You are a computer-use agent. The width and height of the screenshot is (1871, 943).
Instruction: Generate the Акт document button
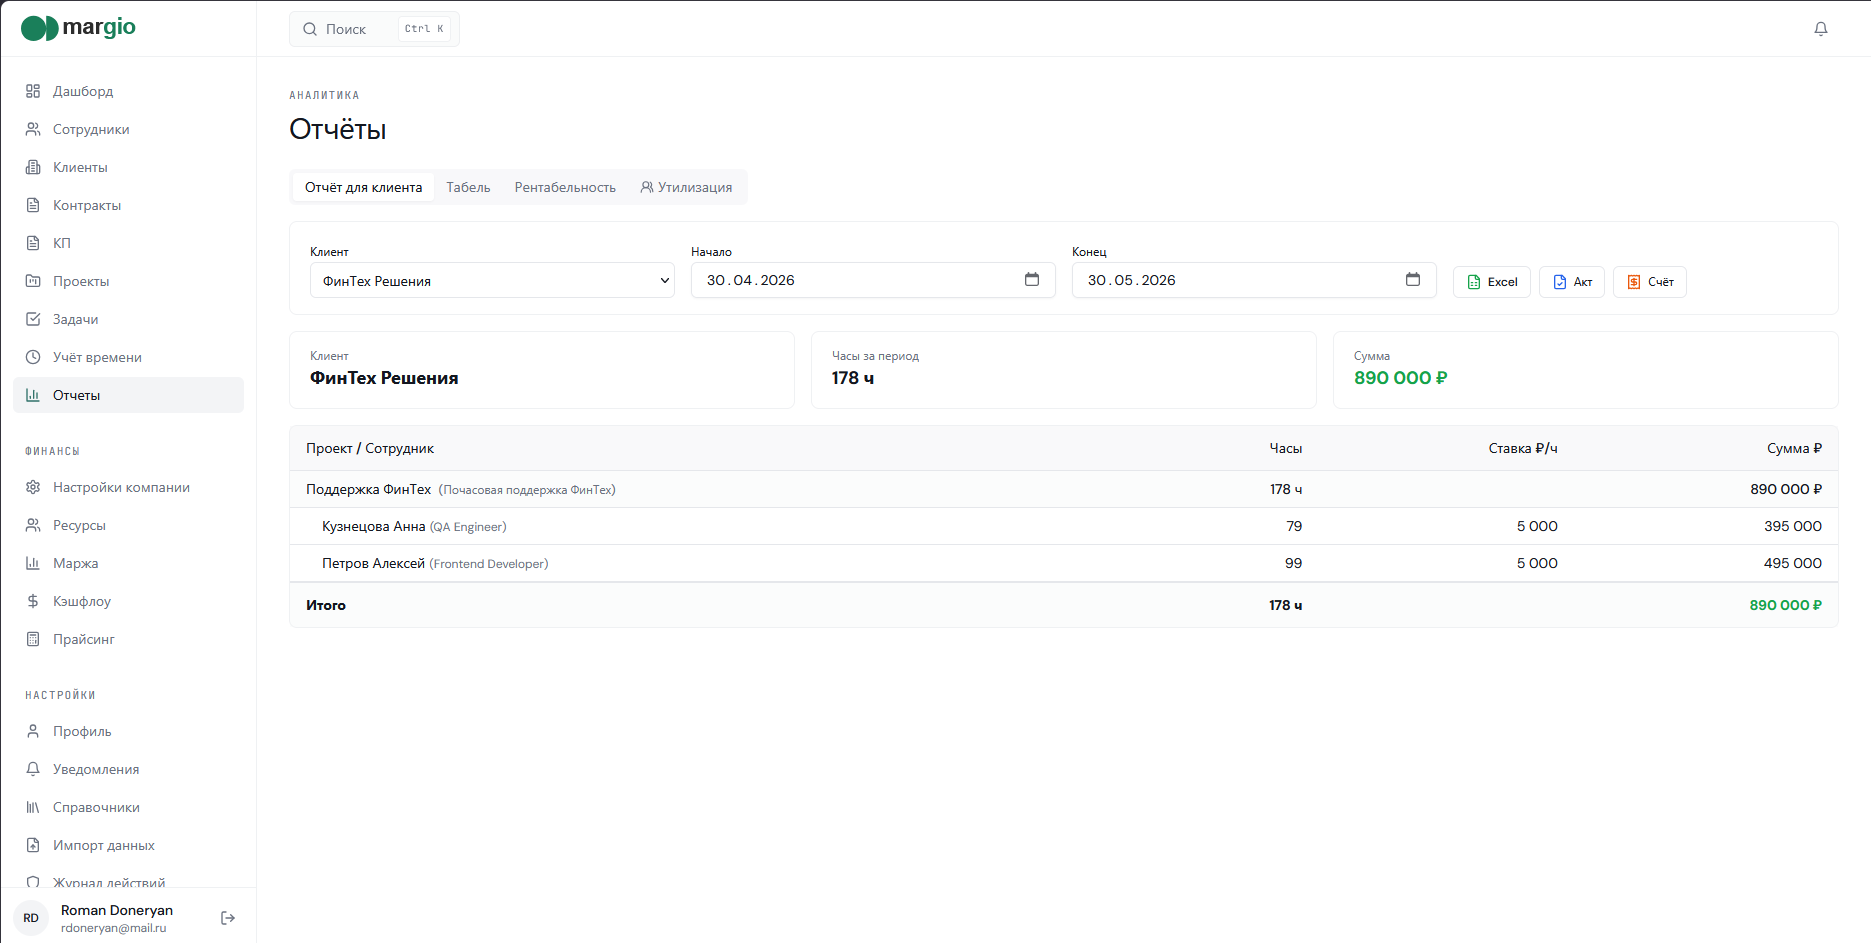pyautogui.click(x=1572, y=282)
